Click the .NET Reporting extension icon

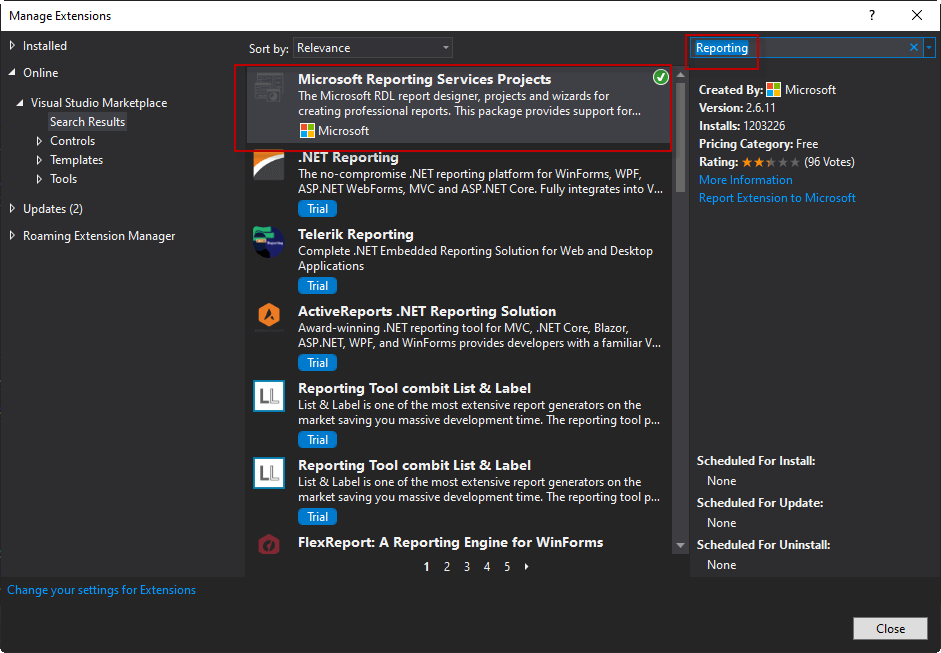[x=269, y=165]
